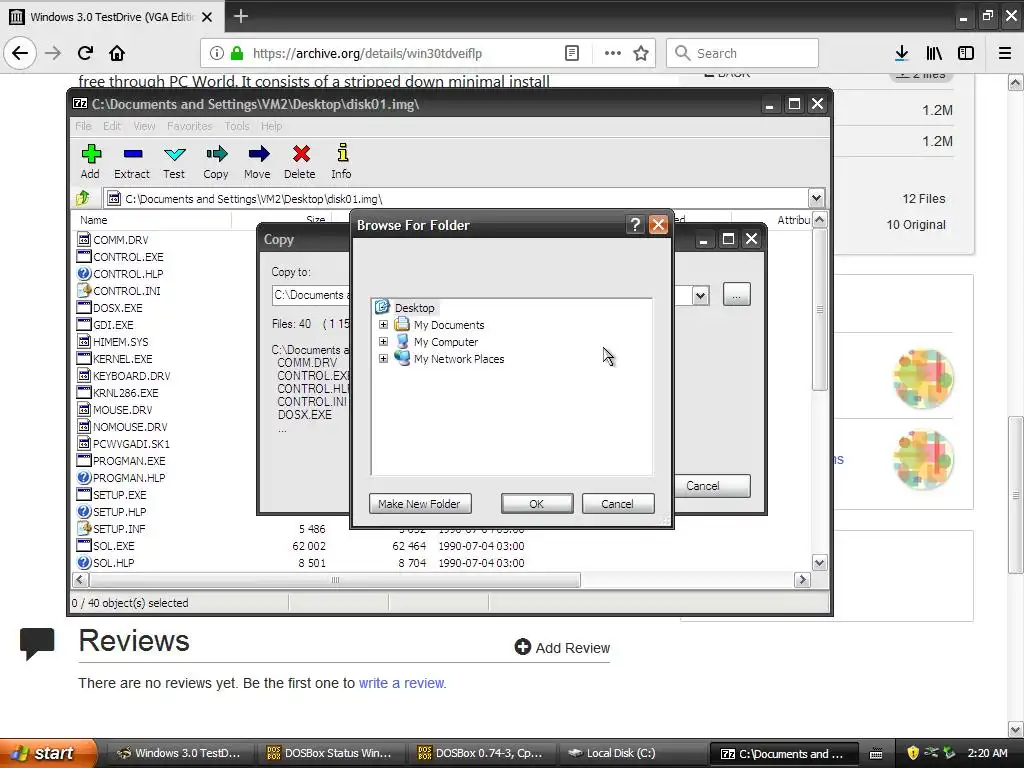This screenshot has height=768, width=1024.
Task: Open the Firefox hamburger menu
Action: [x=1005, y=53]
